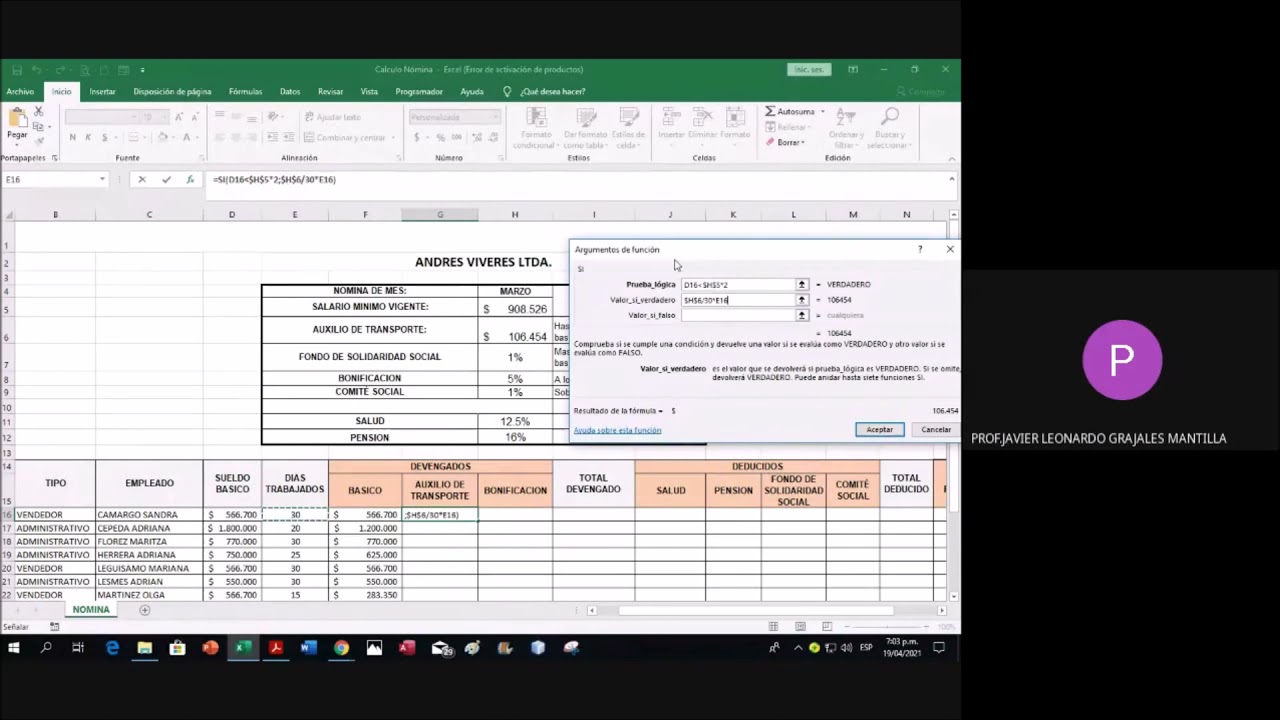Switch to Page Layout view in status bar
The width and height of the screenshot is (1280, 720).
801,627
